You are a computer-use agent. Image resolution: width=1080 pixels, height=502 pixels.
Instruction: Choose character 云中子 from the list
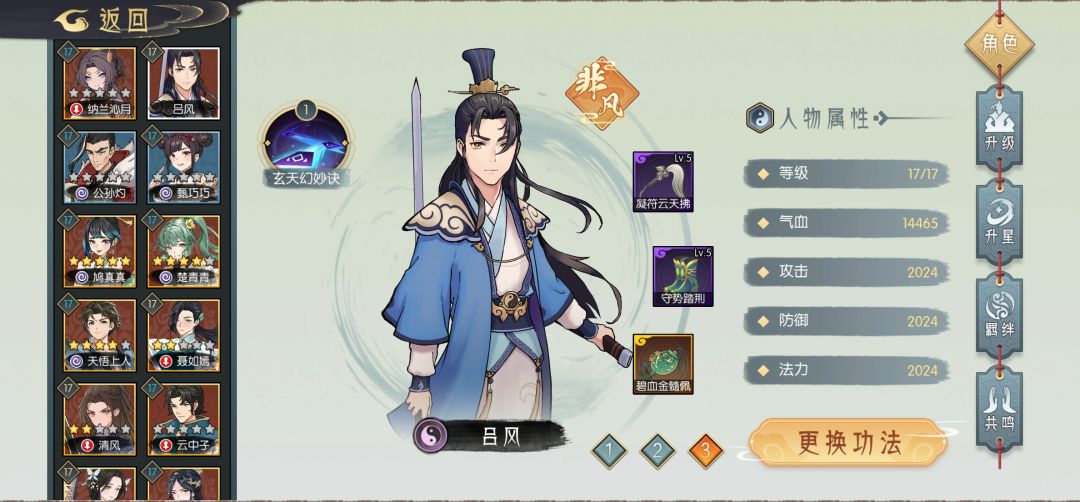[x=184, y=419]
